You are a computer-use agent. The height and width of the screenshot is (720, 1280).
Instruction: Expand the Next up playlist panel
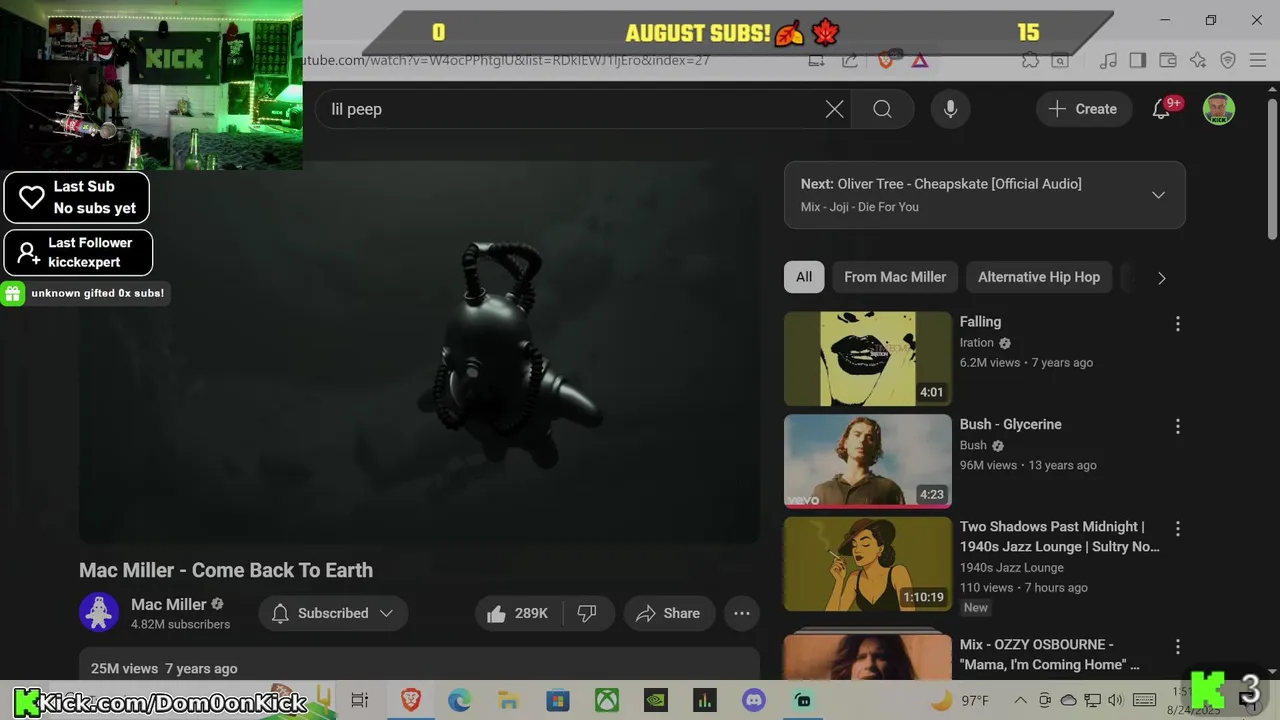[x=1158, y=195]
